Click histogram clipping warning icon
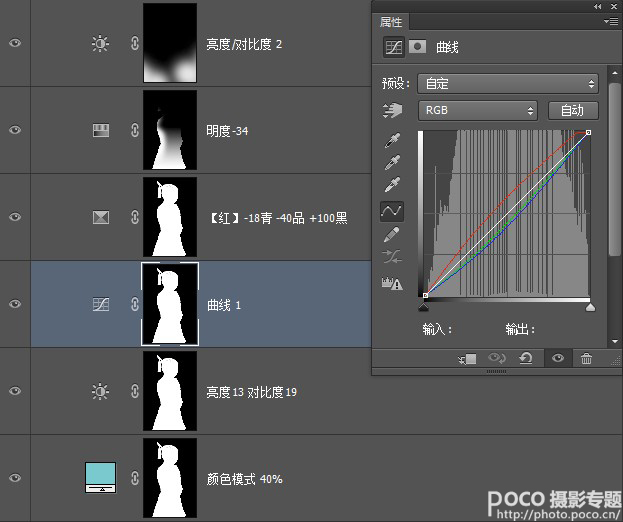623x522 pixels. tap(392, 283)
